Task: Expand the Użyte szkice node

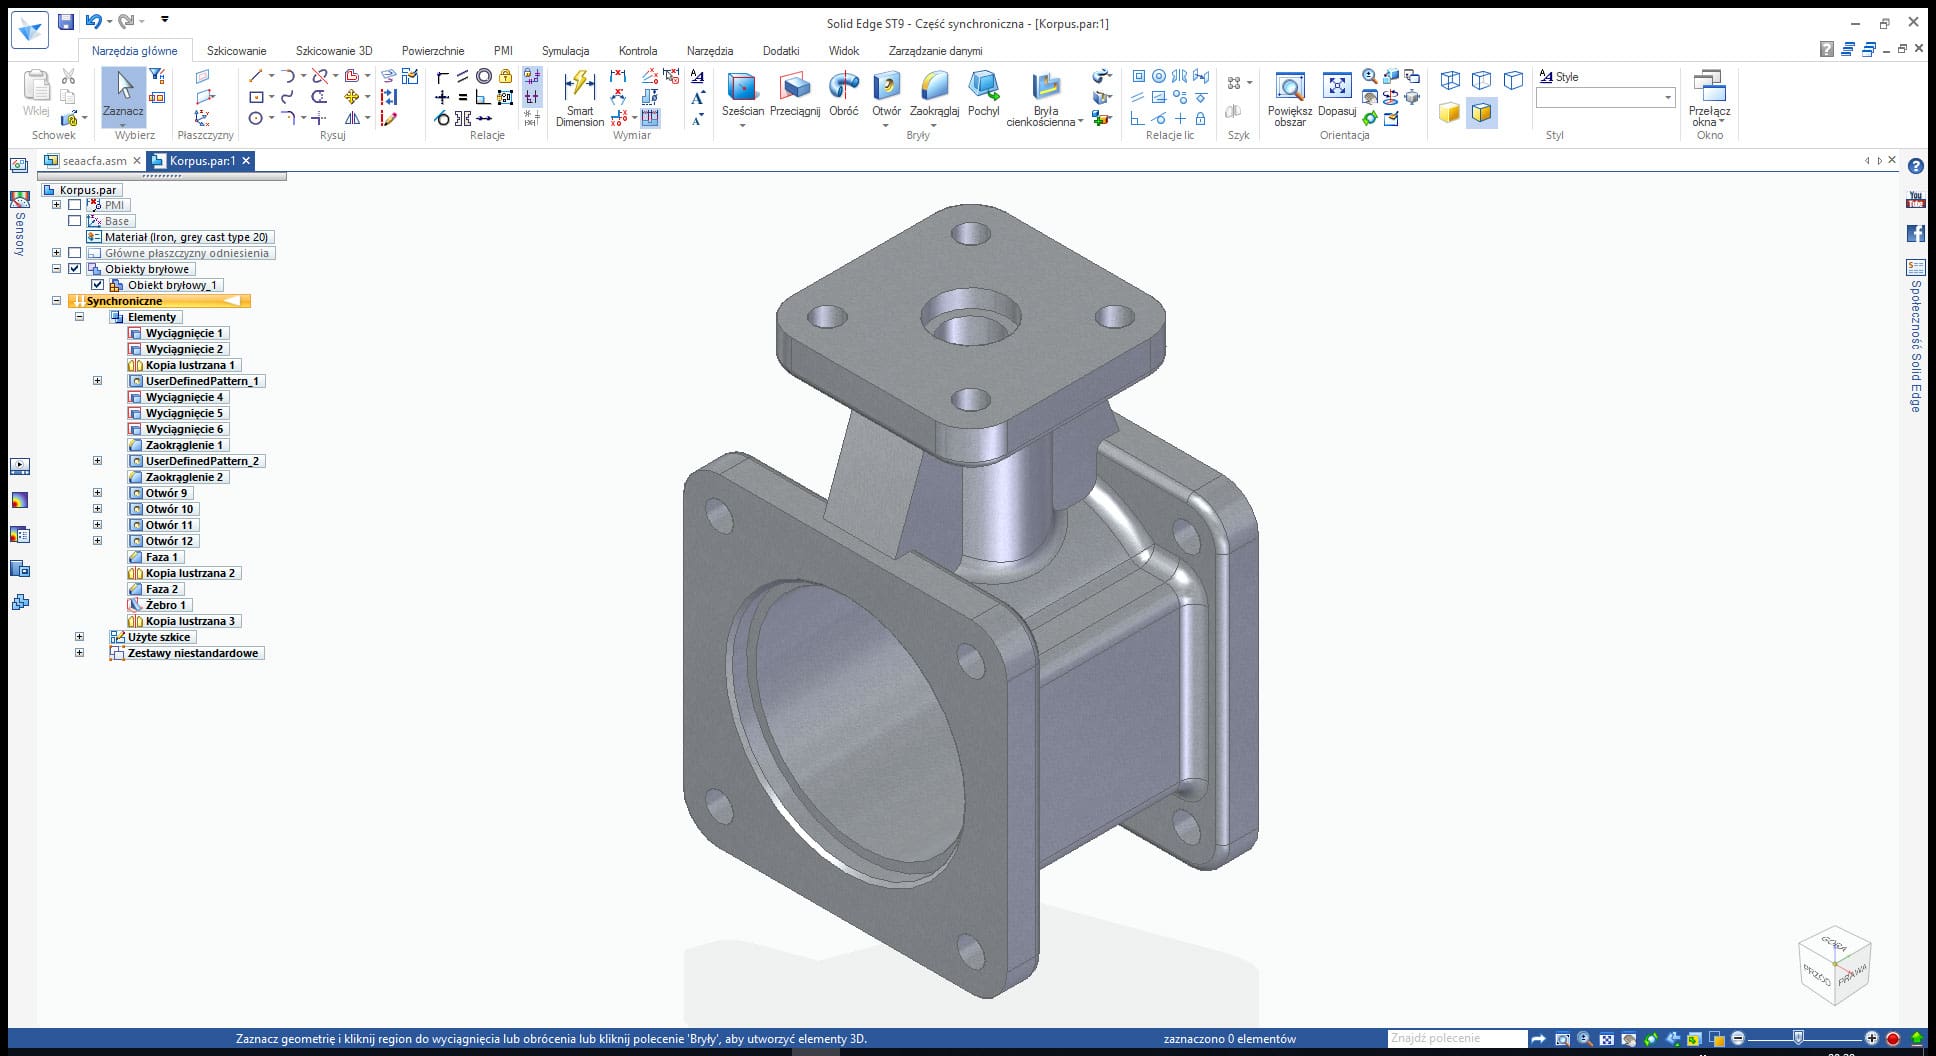Action: click(x=80, y=637)
